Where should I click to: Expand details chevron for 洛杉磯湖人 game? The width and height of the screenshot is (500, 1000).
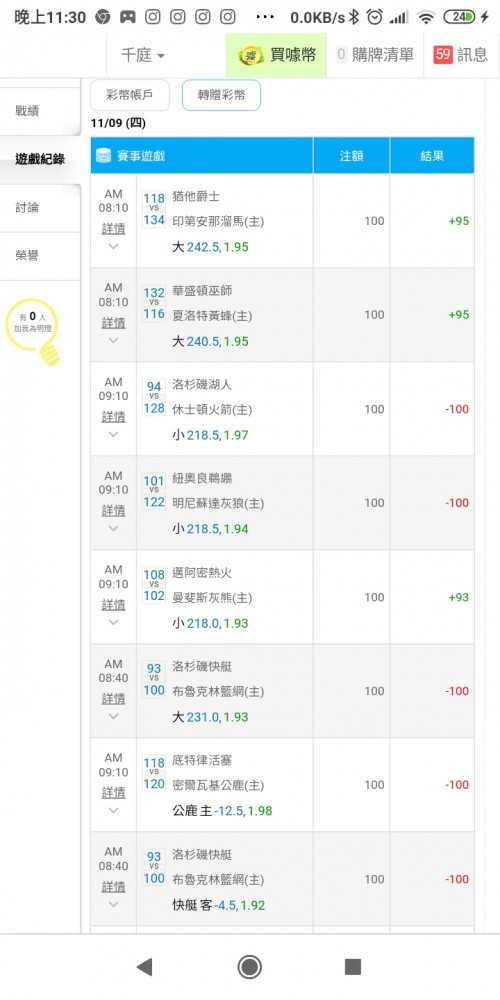pos(114,434)
